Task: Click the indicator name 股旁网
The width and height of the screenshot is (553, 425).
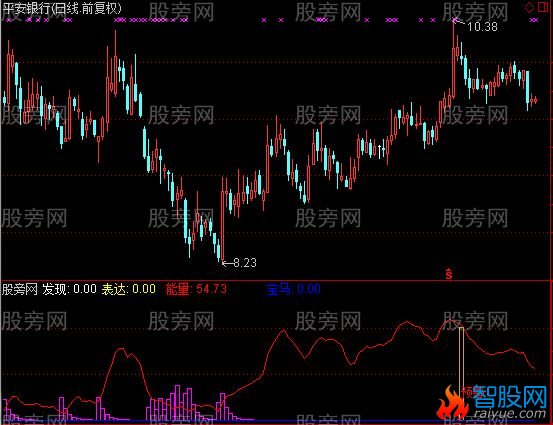Action: click(x=20, y=289)
